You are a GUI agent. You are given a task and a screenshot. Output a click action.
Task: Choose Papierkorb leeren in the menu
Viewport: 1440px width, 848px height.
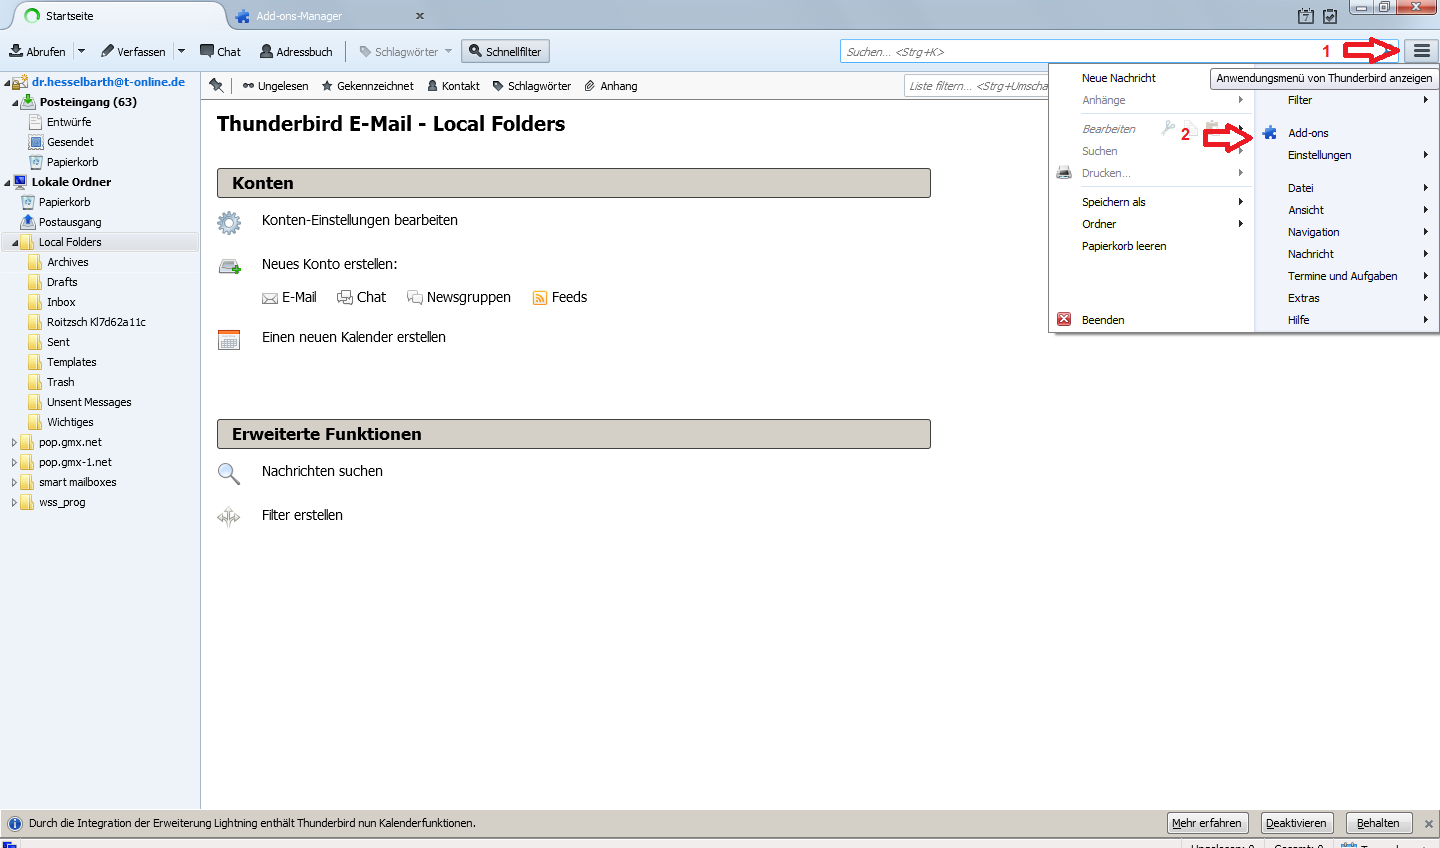(x=1124, y=246)
